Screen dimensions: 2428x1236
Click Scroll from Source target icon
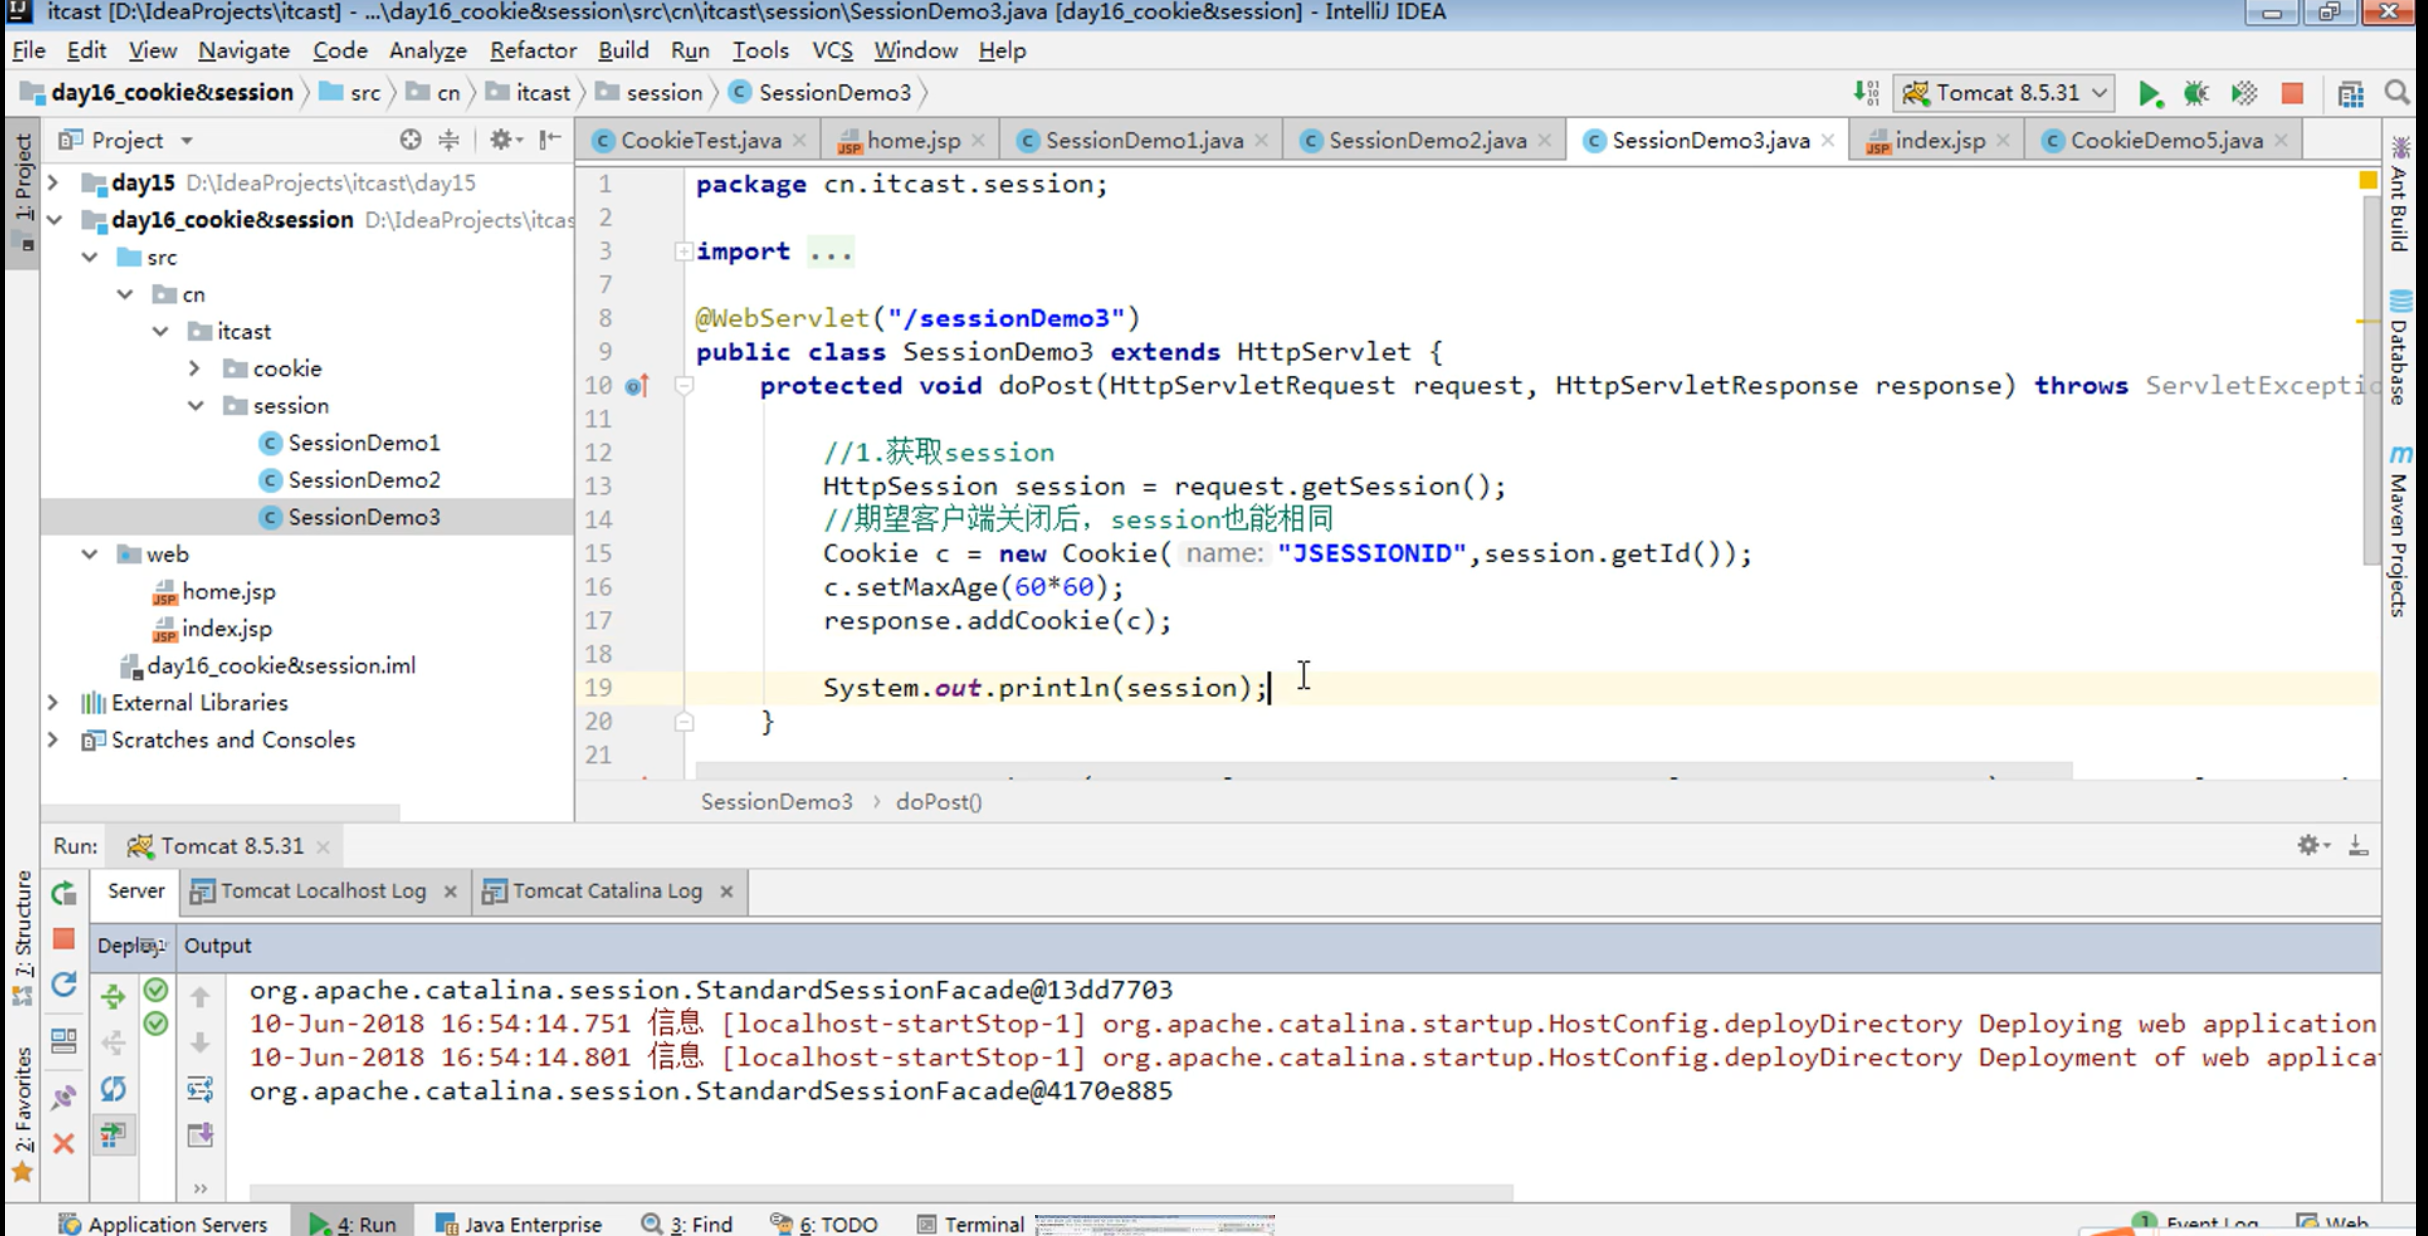click(410, 140)
